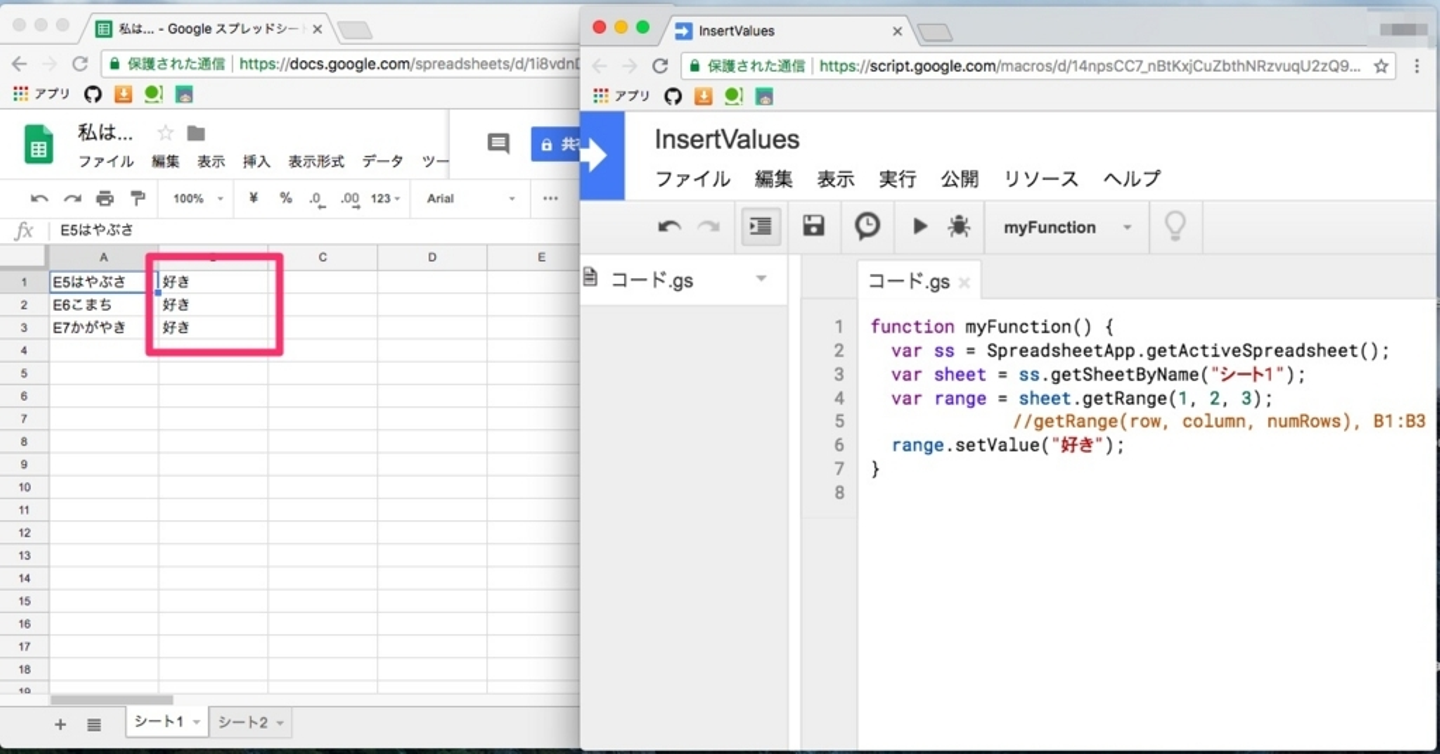Click the add sheet plus button
Image resolution: width=1440 pixels, height=754 pixels.
60,724
